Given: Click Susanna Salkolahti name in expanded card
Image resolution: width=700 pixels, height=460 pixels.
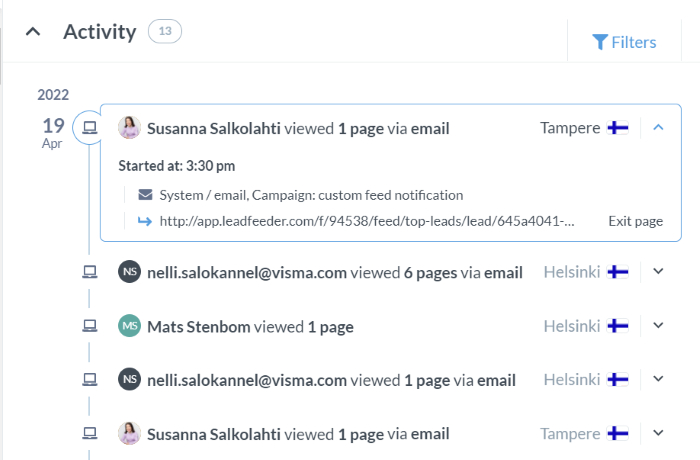Looking at the screenshot, I should pos(214,129).
